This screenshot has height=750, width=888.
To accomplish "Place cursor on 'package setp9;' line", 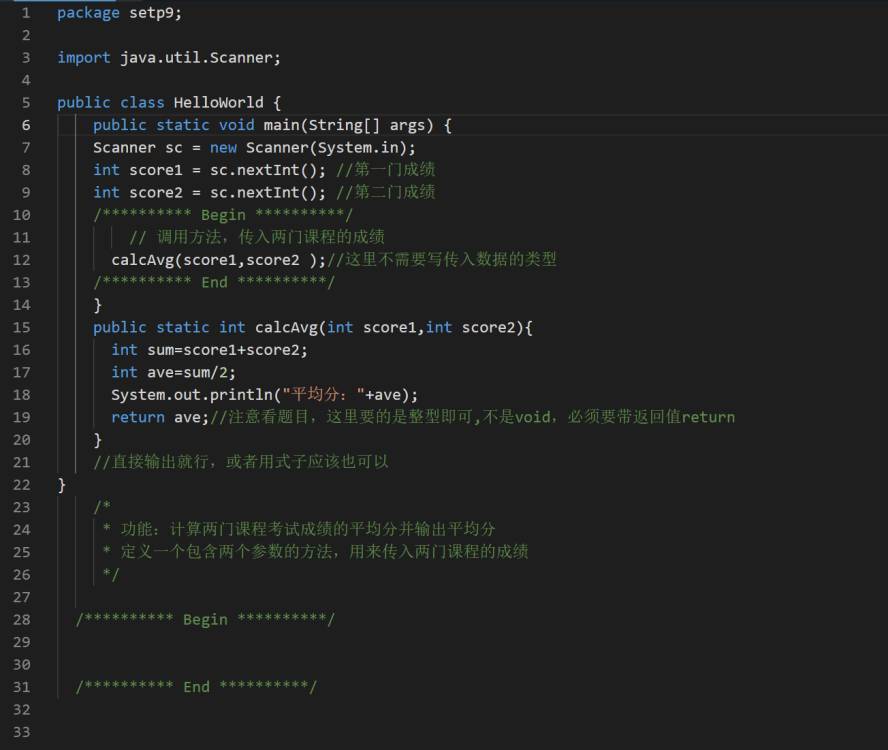I will [119, 13].
